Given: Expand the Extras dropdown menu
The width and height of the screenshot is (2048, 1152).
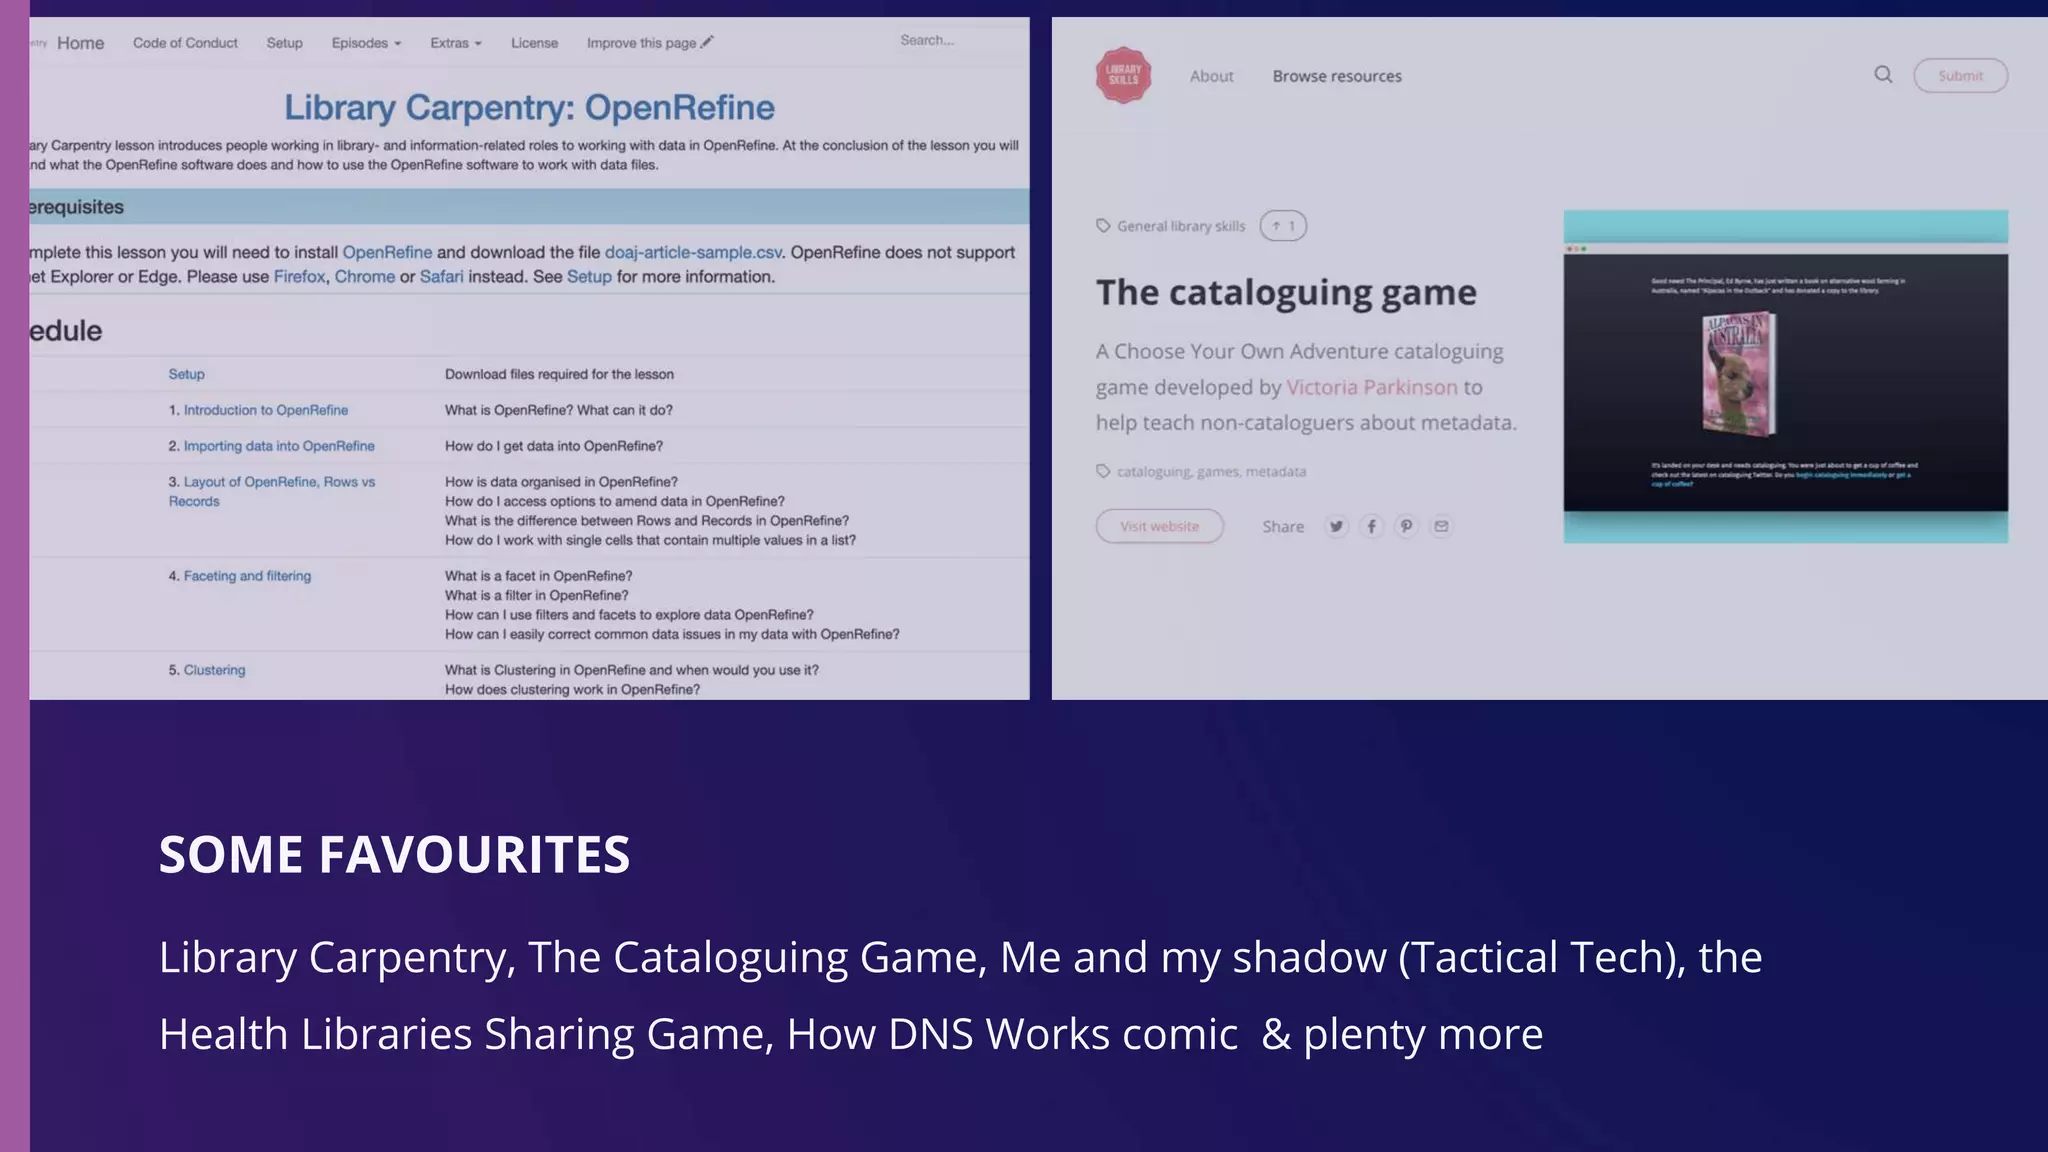Looking at the screenshot, I should click(x=456, y=43).
